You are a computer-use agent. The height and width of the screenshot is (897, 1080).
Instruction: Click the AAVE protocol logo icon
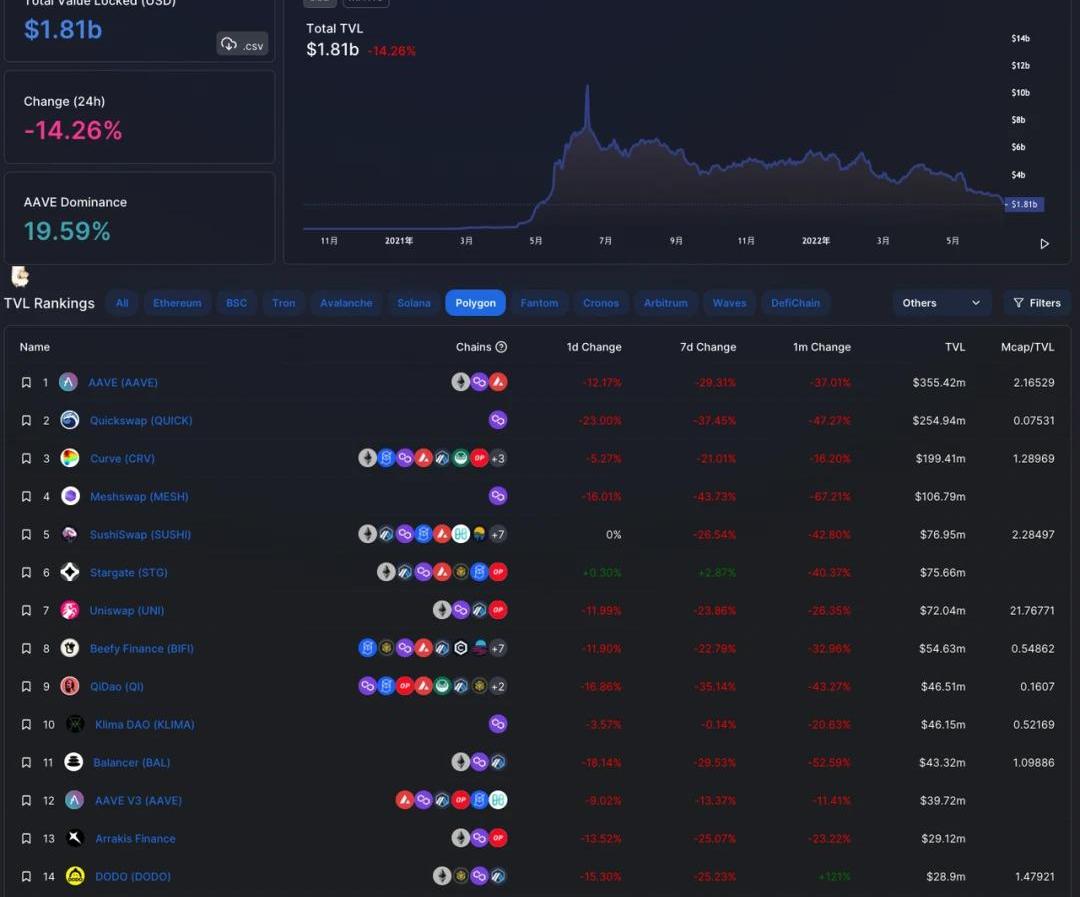[68, 382]
